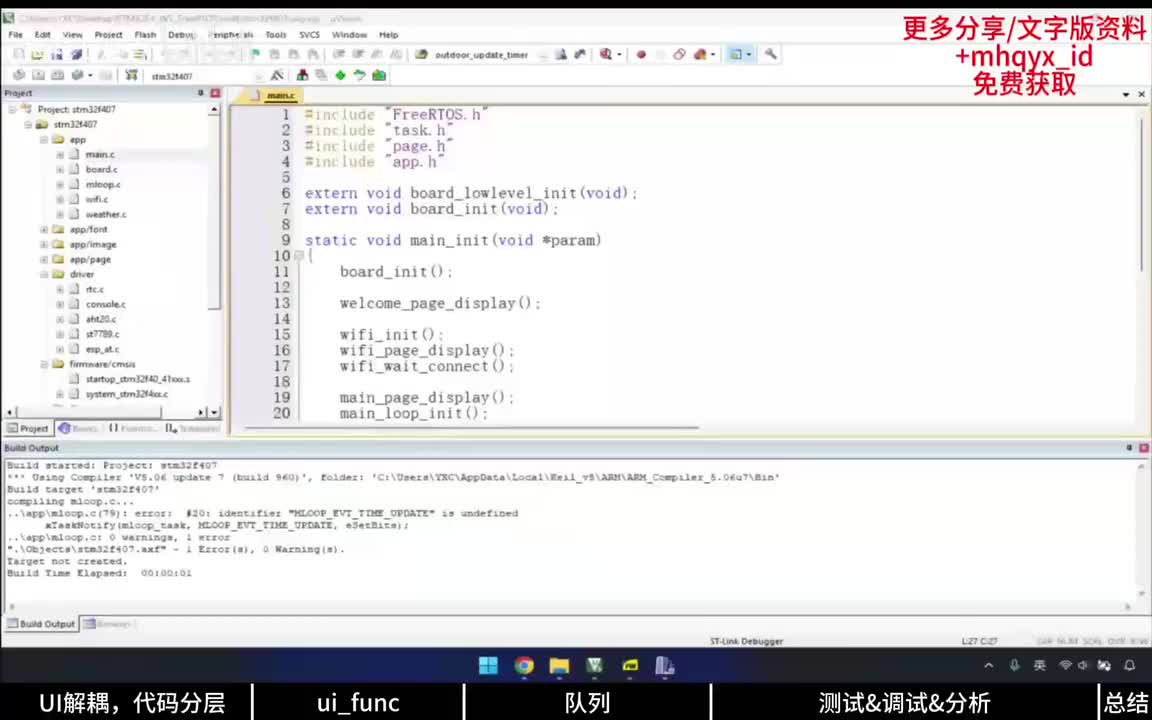Open Options for Target icon
Image resolution: width=1152 pixels, height=720 pixels.
click(277, 76)
